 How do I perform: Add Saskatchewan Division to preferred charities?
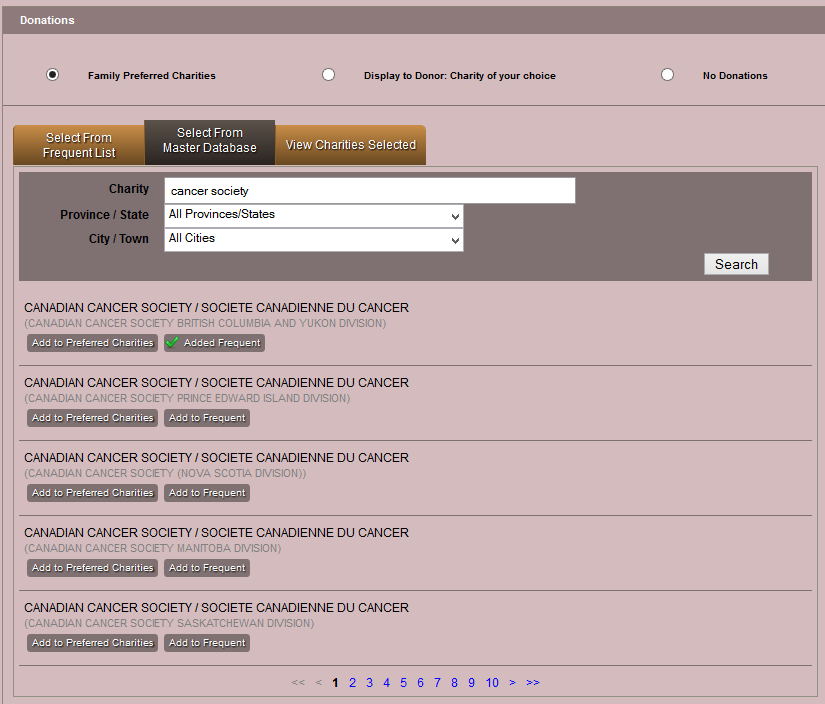pyautogui.click(x=93, y=643)
